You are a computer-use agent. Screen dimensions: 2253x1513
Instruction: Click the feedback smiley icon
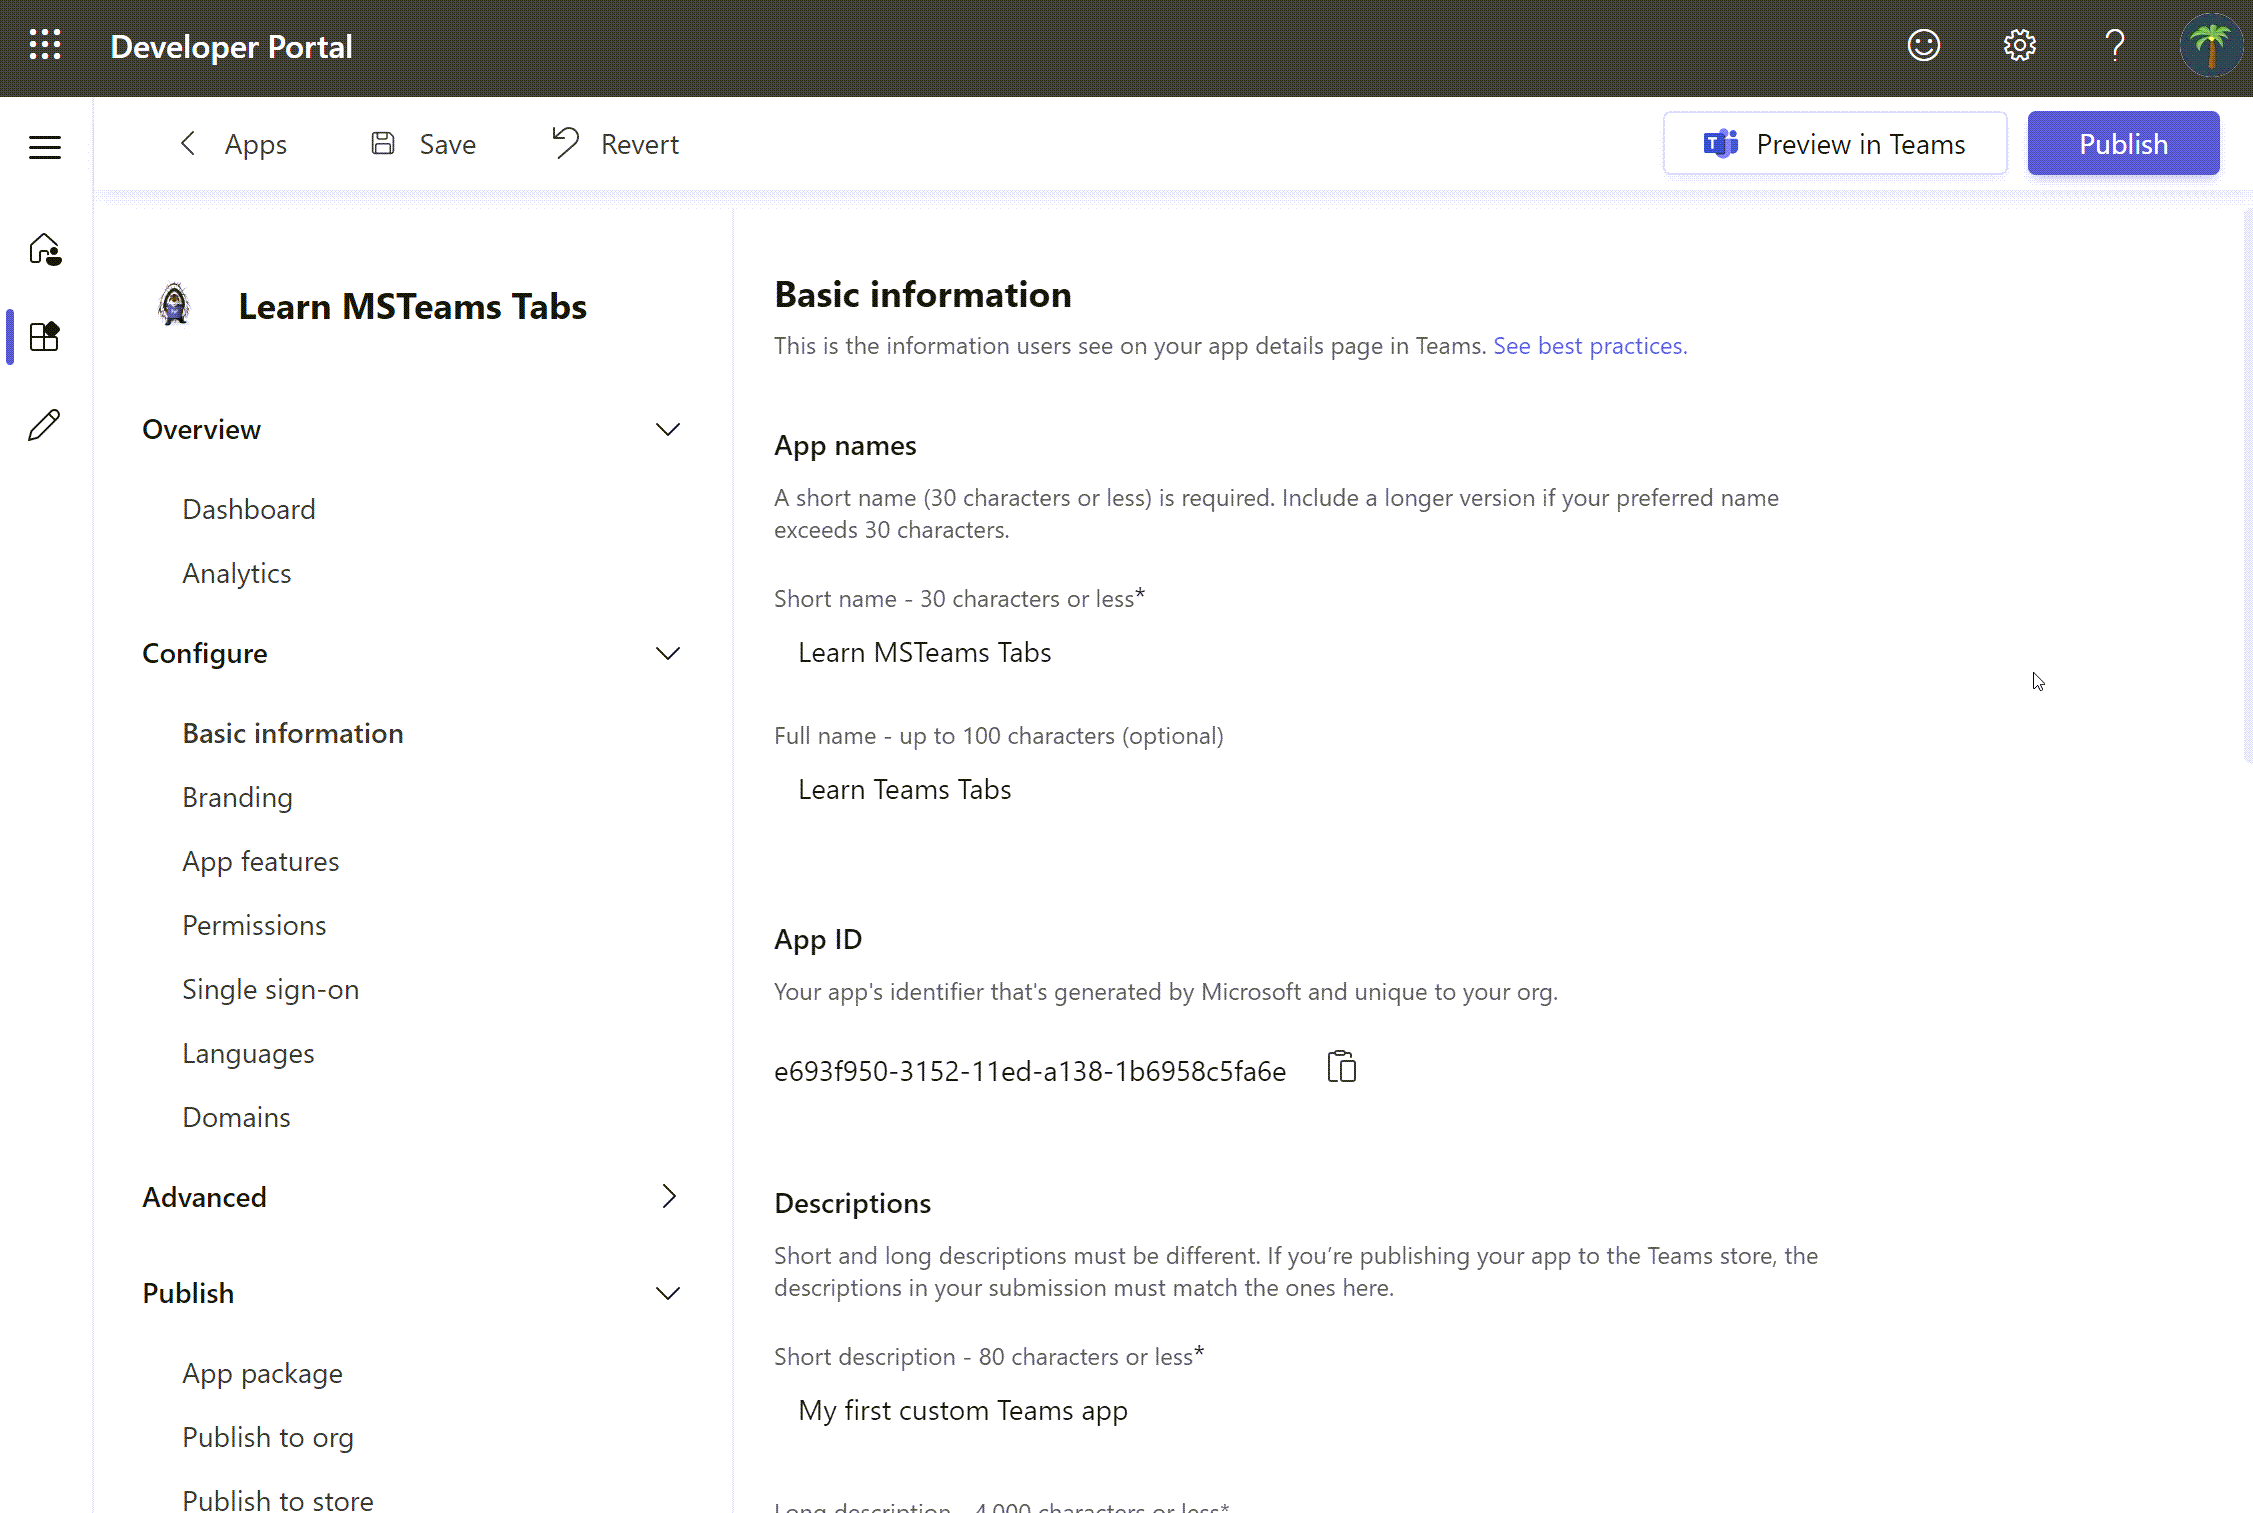1923,46
